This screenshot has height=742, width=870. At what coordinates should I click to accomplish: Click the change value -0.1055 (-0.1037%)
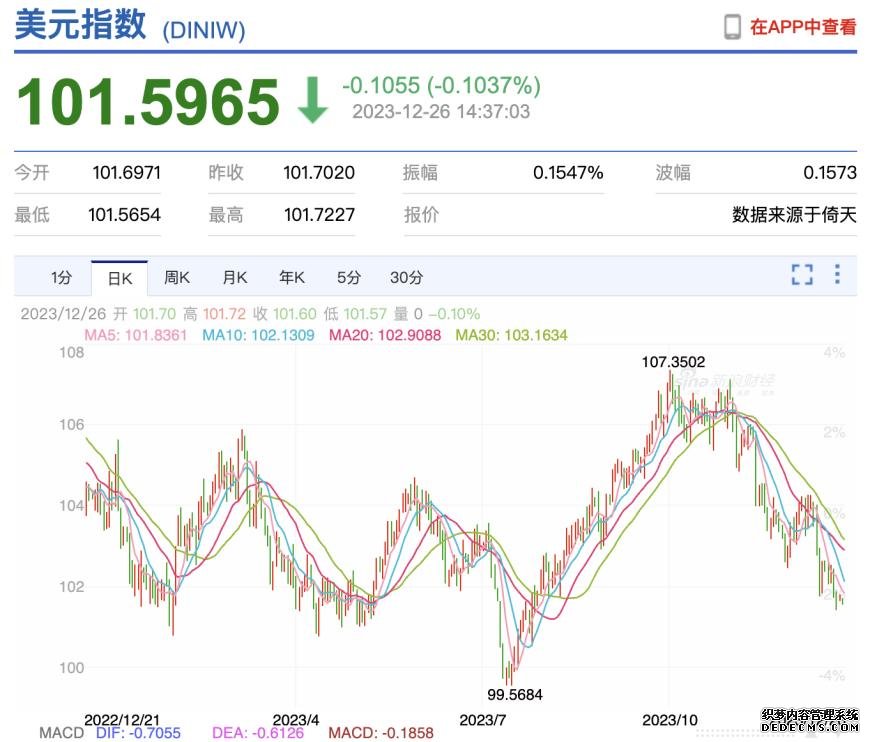pos(442,85)
